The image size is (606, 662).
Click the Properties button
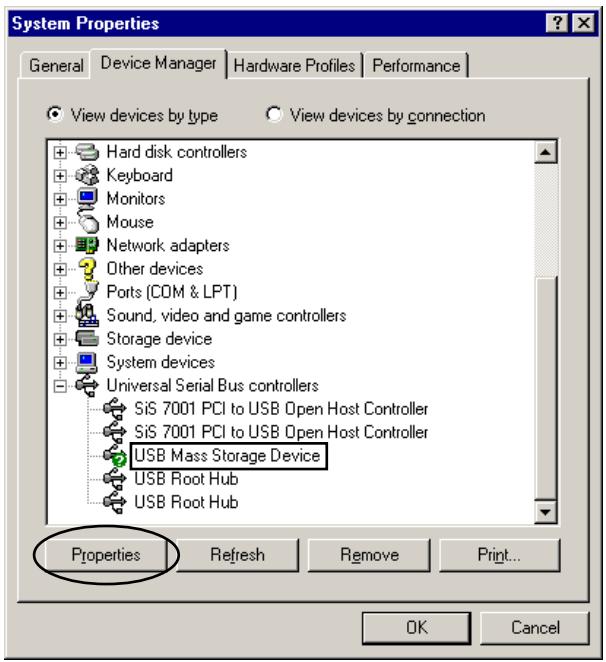[x=106, y=555]
